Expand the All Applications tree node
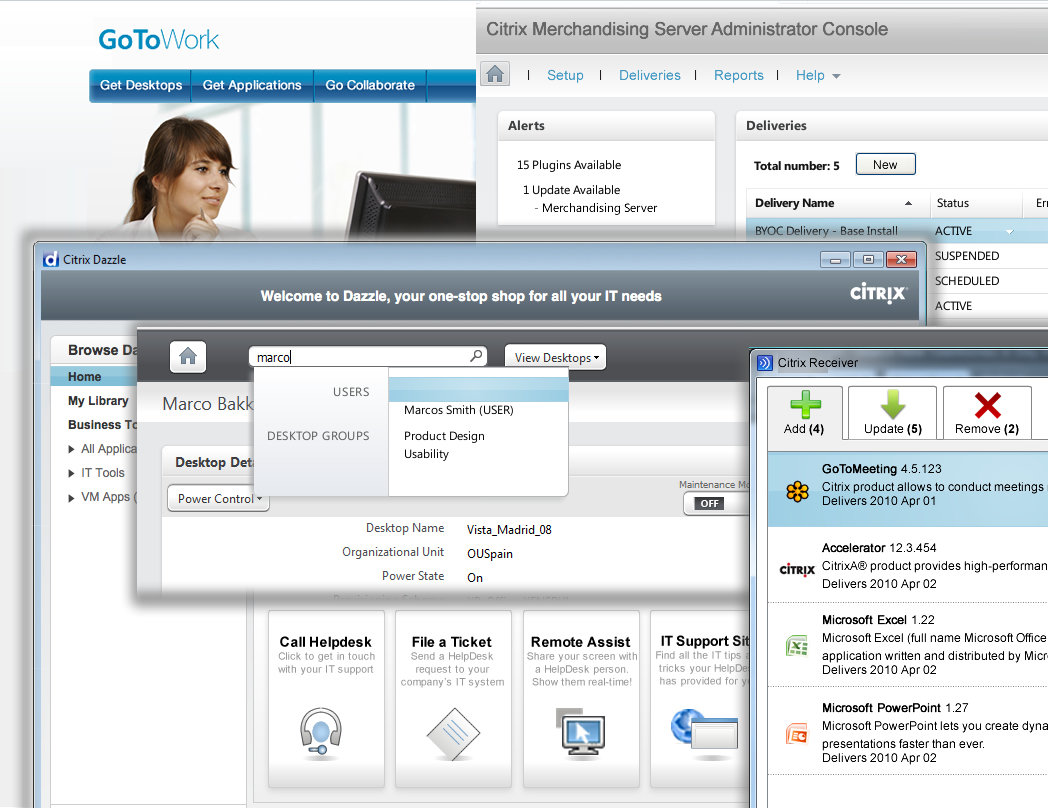Image resolution: width=1048 pixels, height=808 pixels. pyautogui.click(x=71, y=449)
